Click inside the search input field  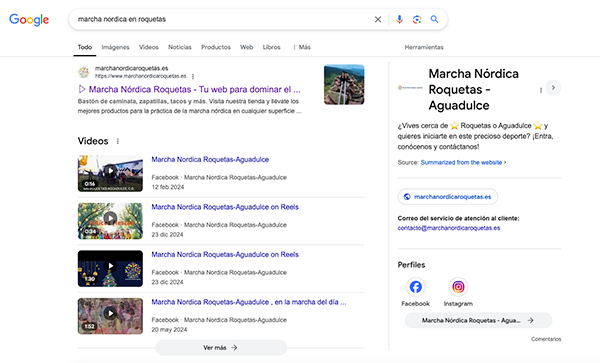coord(222,20)
